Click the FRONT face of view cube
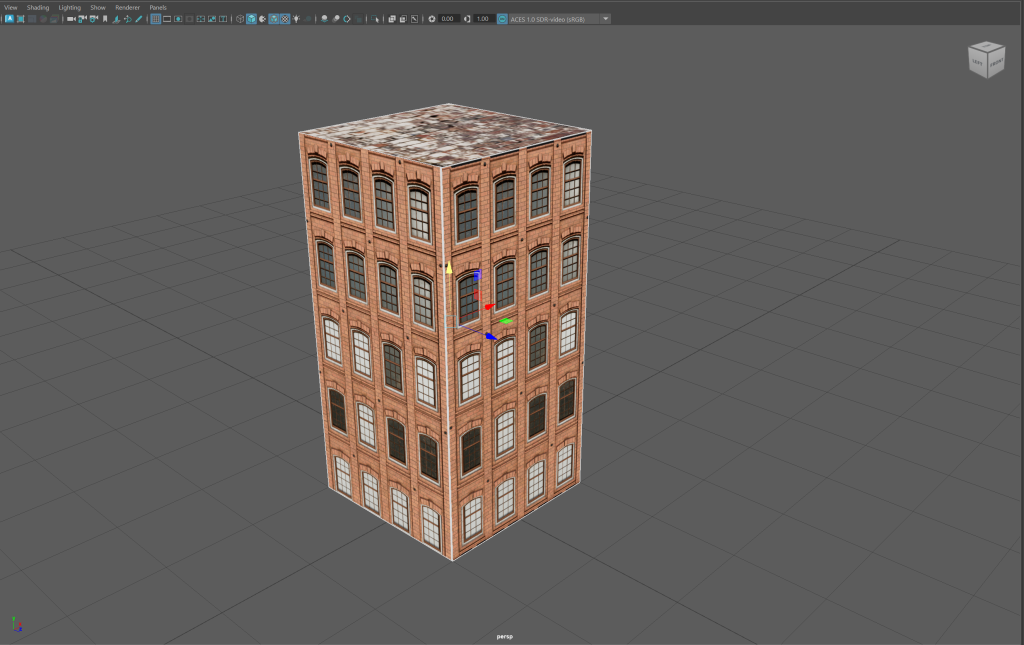This screenshot has height=645, width=1024. click(x=996, y=63)
